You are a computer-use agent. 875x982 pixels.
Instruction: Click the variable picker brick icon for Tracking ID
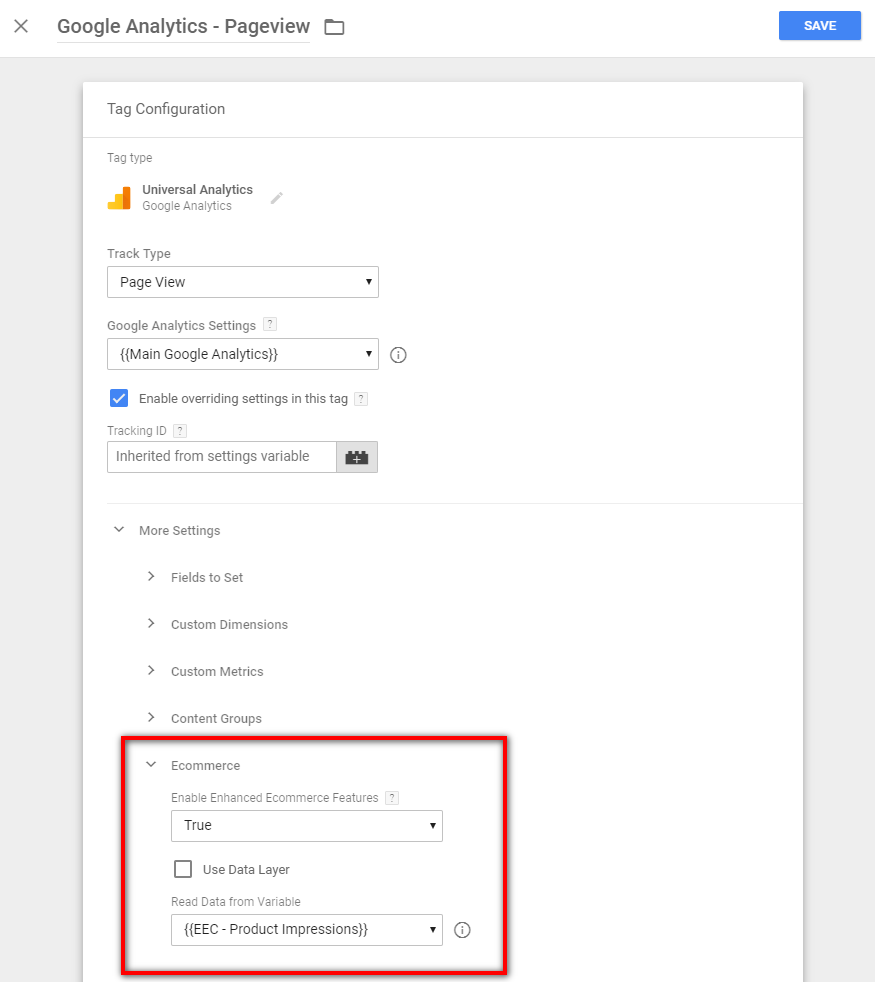(x=357, y=457)
